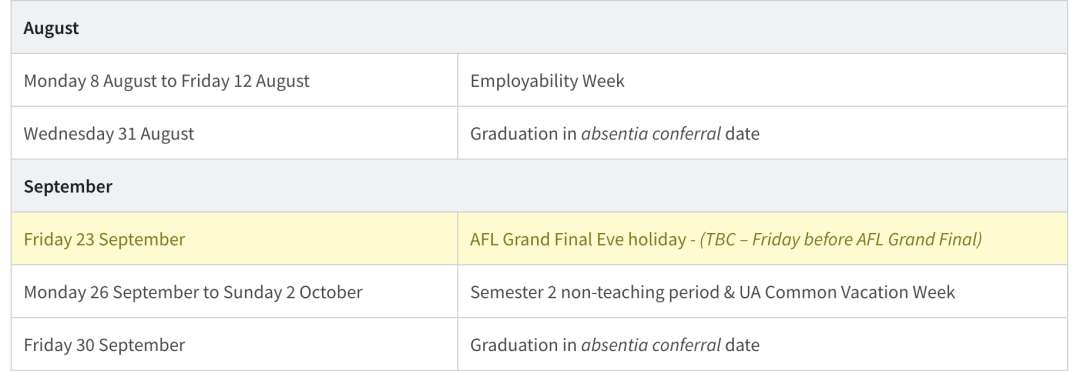Click 'Friday 12 August' in the date range
This screenshot has height=371, width=1080.
point(245,81)
